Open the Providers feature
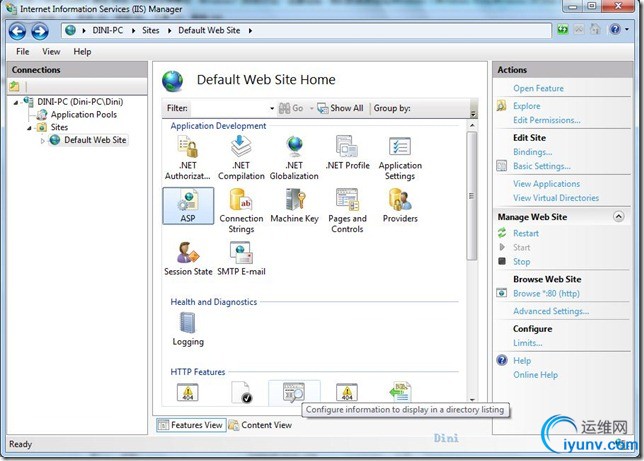644x461 pixels. [400, 206]
